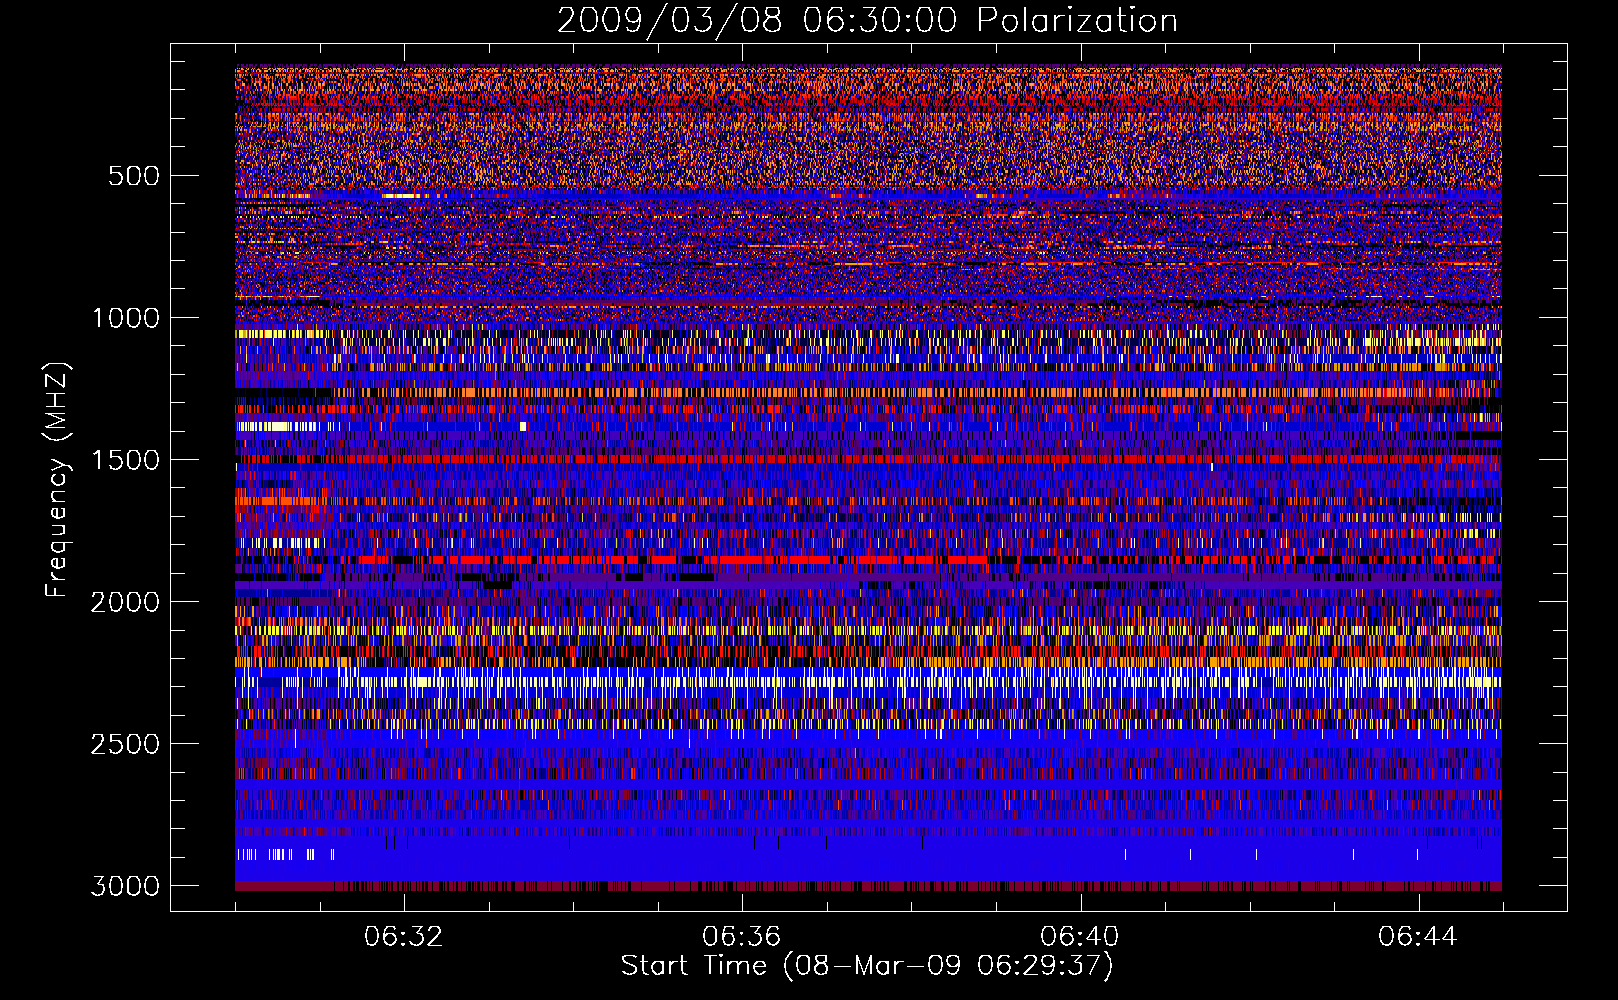Image resolution: width=1618 pixels, height=1000 pixels.
Task: Click the 1500 frequency tick label
Action: click(x=125, y=460)
